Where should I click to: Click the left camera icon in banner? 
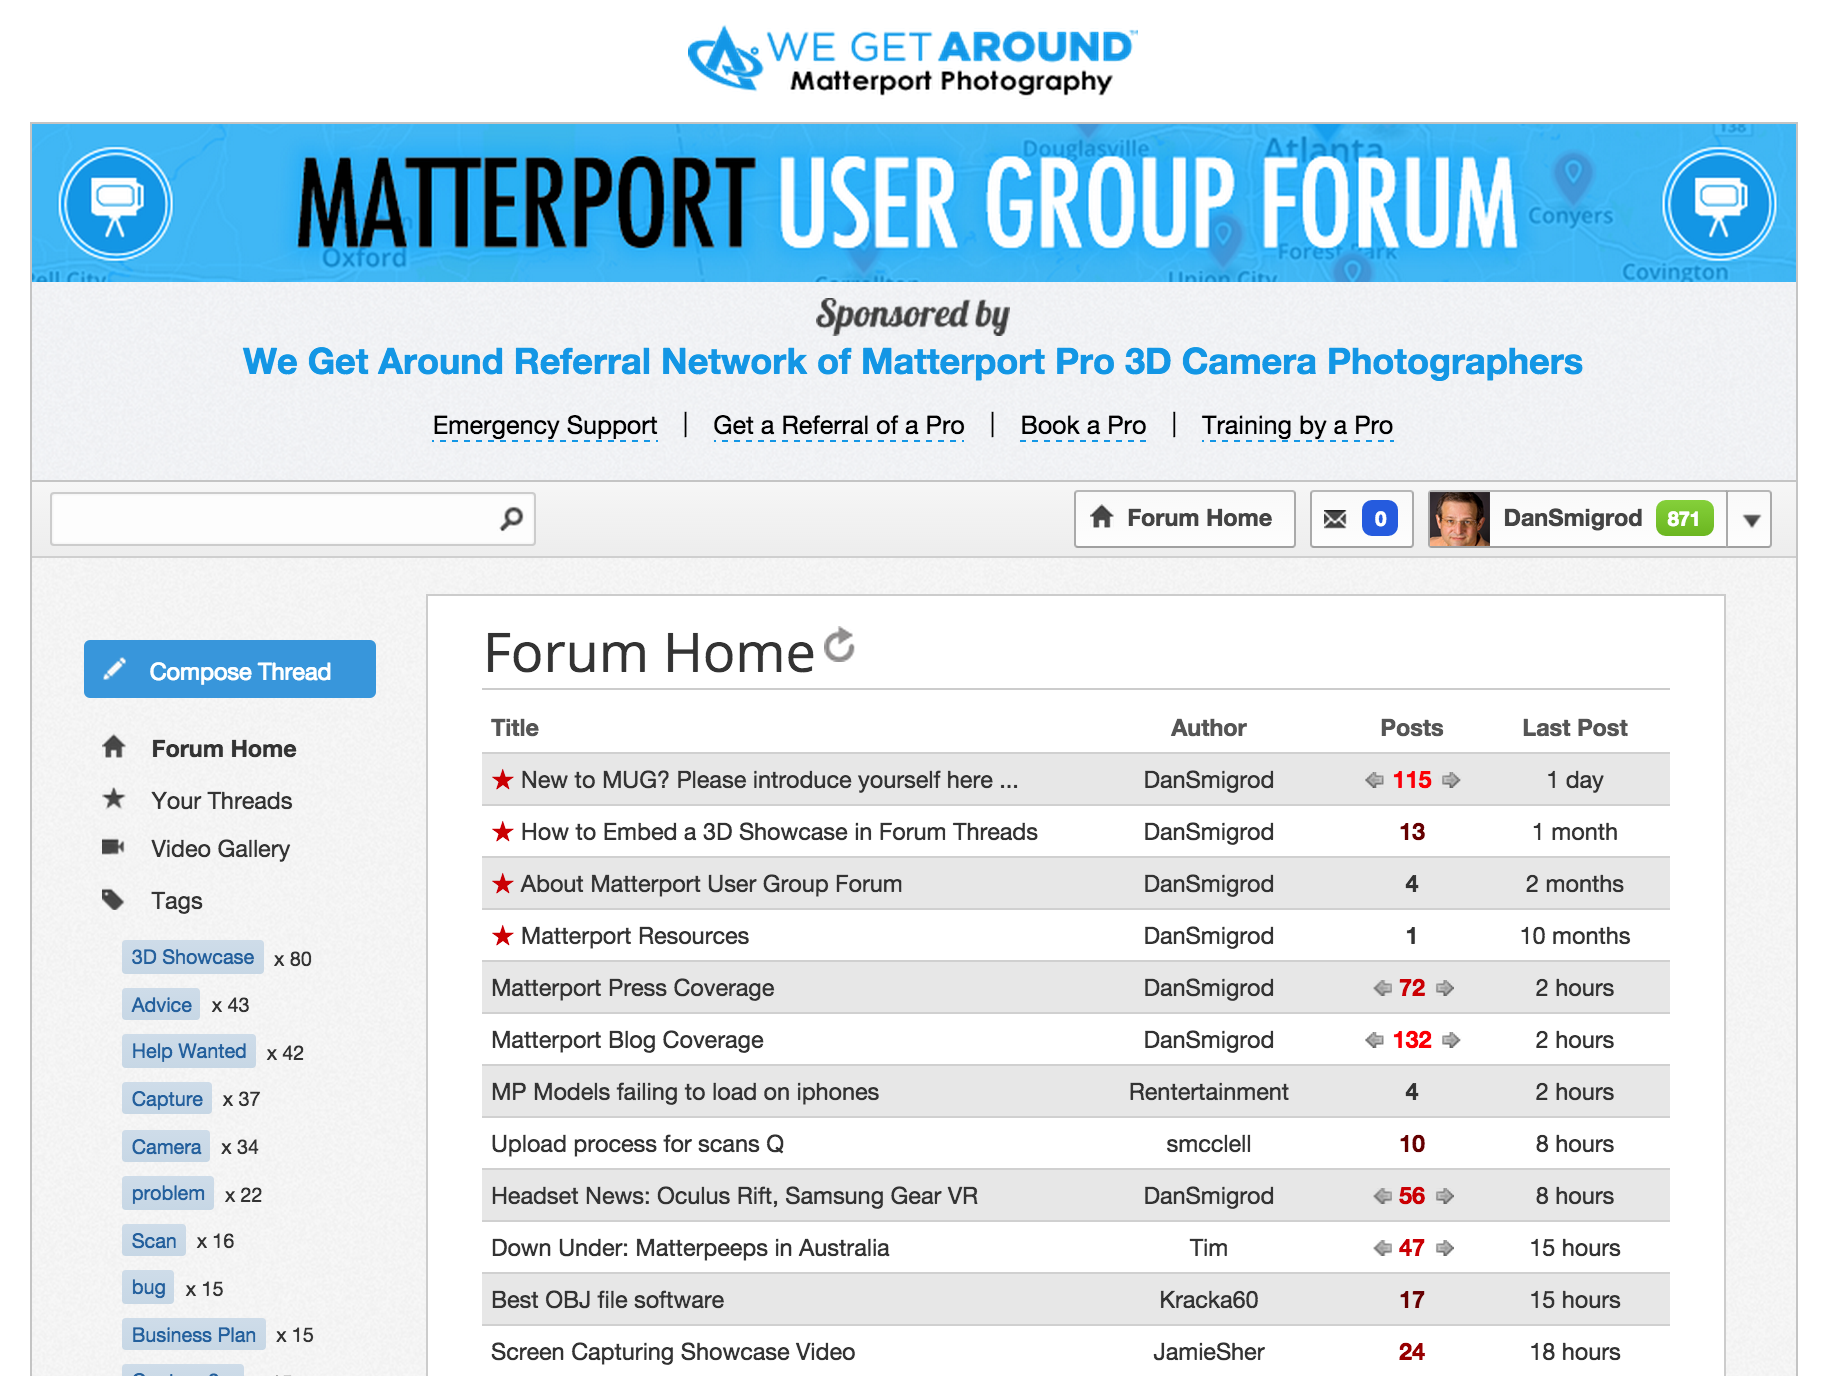point(116,204)
